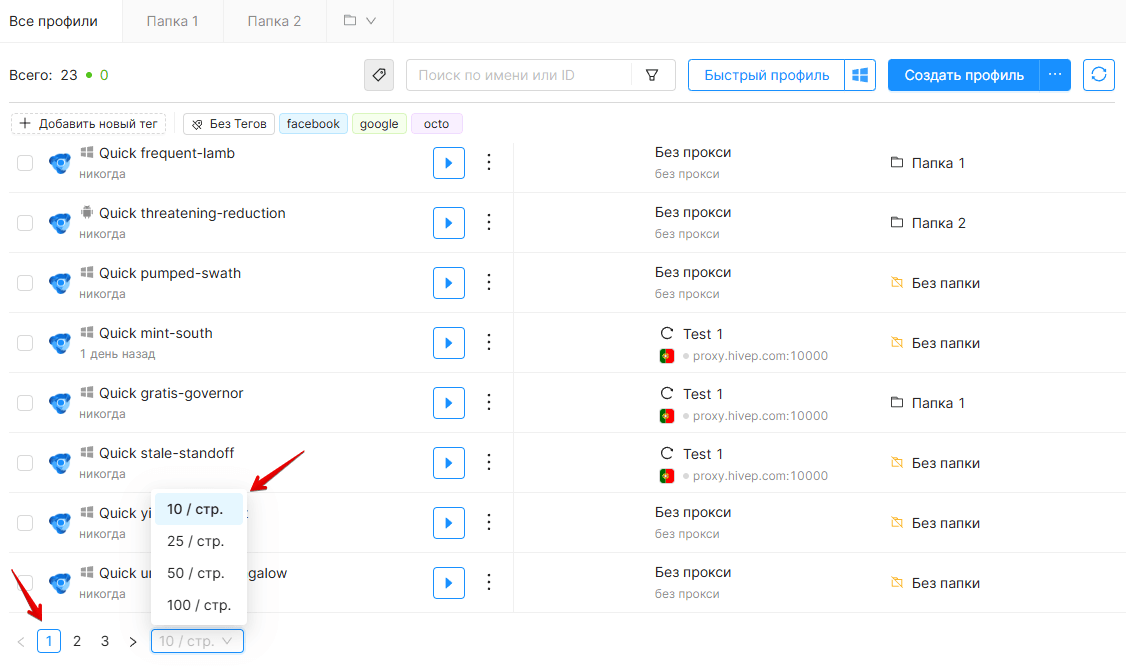This screenshot has height=667, width=1126.
Task: Choose 25 / стр. option
Action: click(199, 541)
